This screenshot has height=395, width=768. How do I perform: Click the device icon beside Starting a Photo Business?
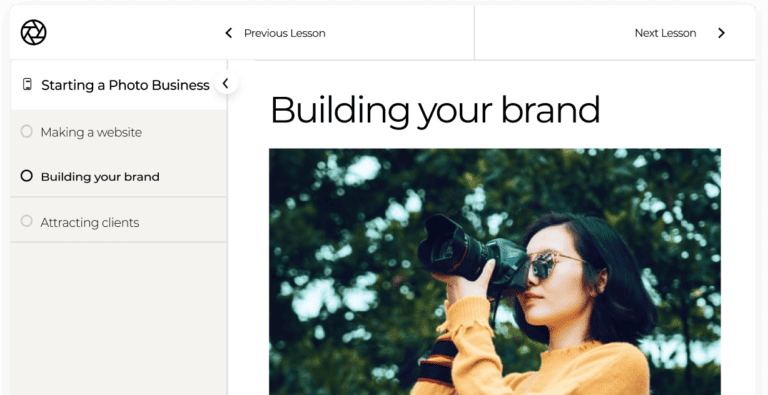pyautogui.click(x=27, y=84)
